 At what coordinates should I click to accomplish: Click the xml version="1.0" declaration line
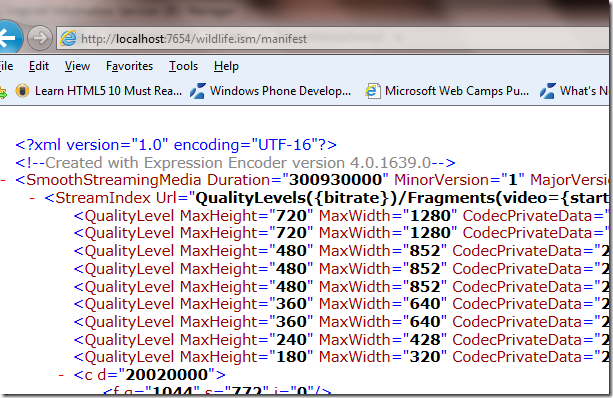[x=176, y=145]
